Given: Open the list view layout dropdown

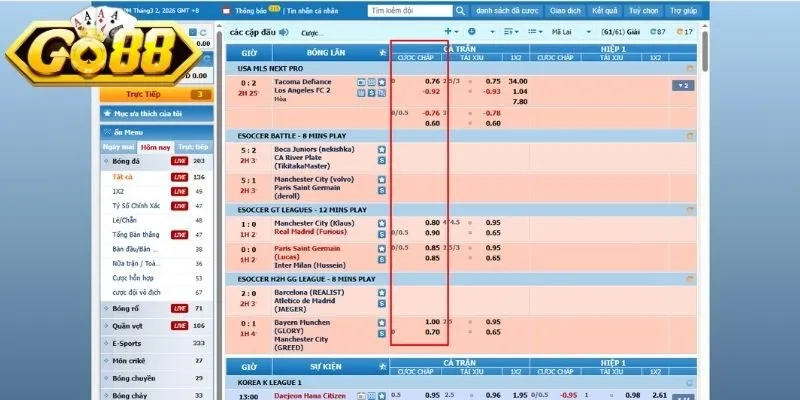Looking at the screenshot, I should [535, 32].
